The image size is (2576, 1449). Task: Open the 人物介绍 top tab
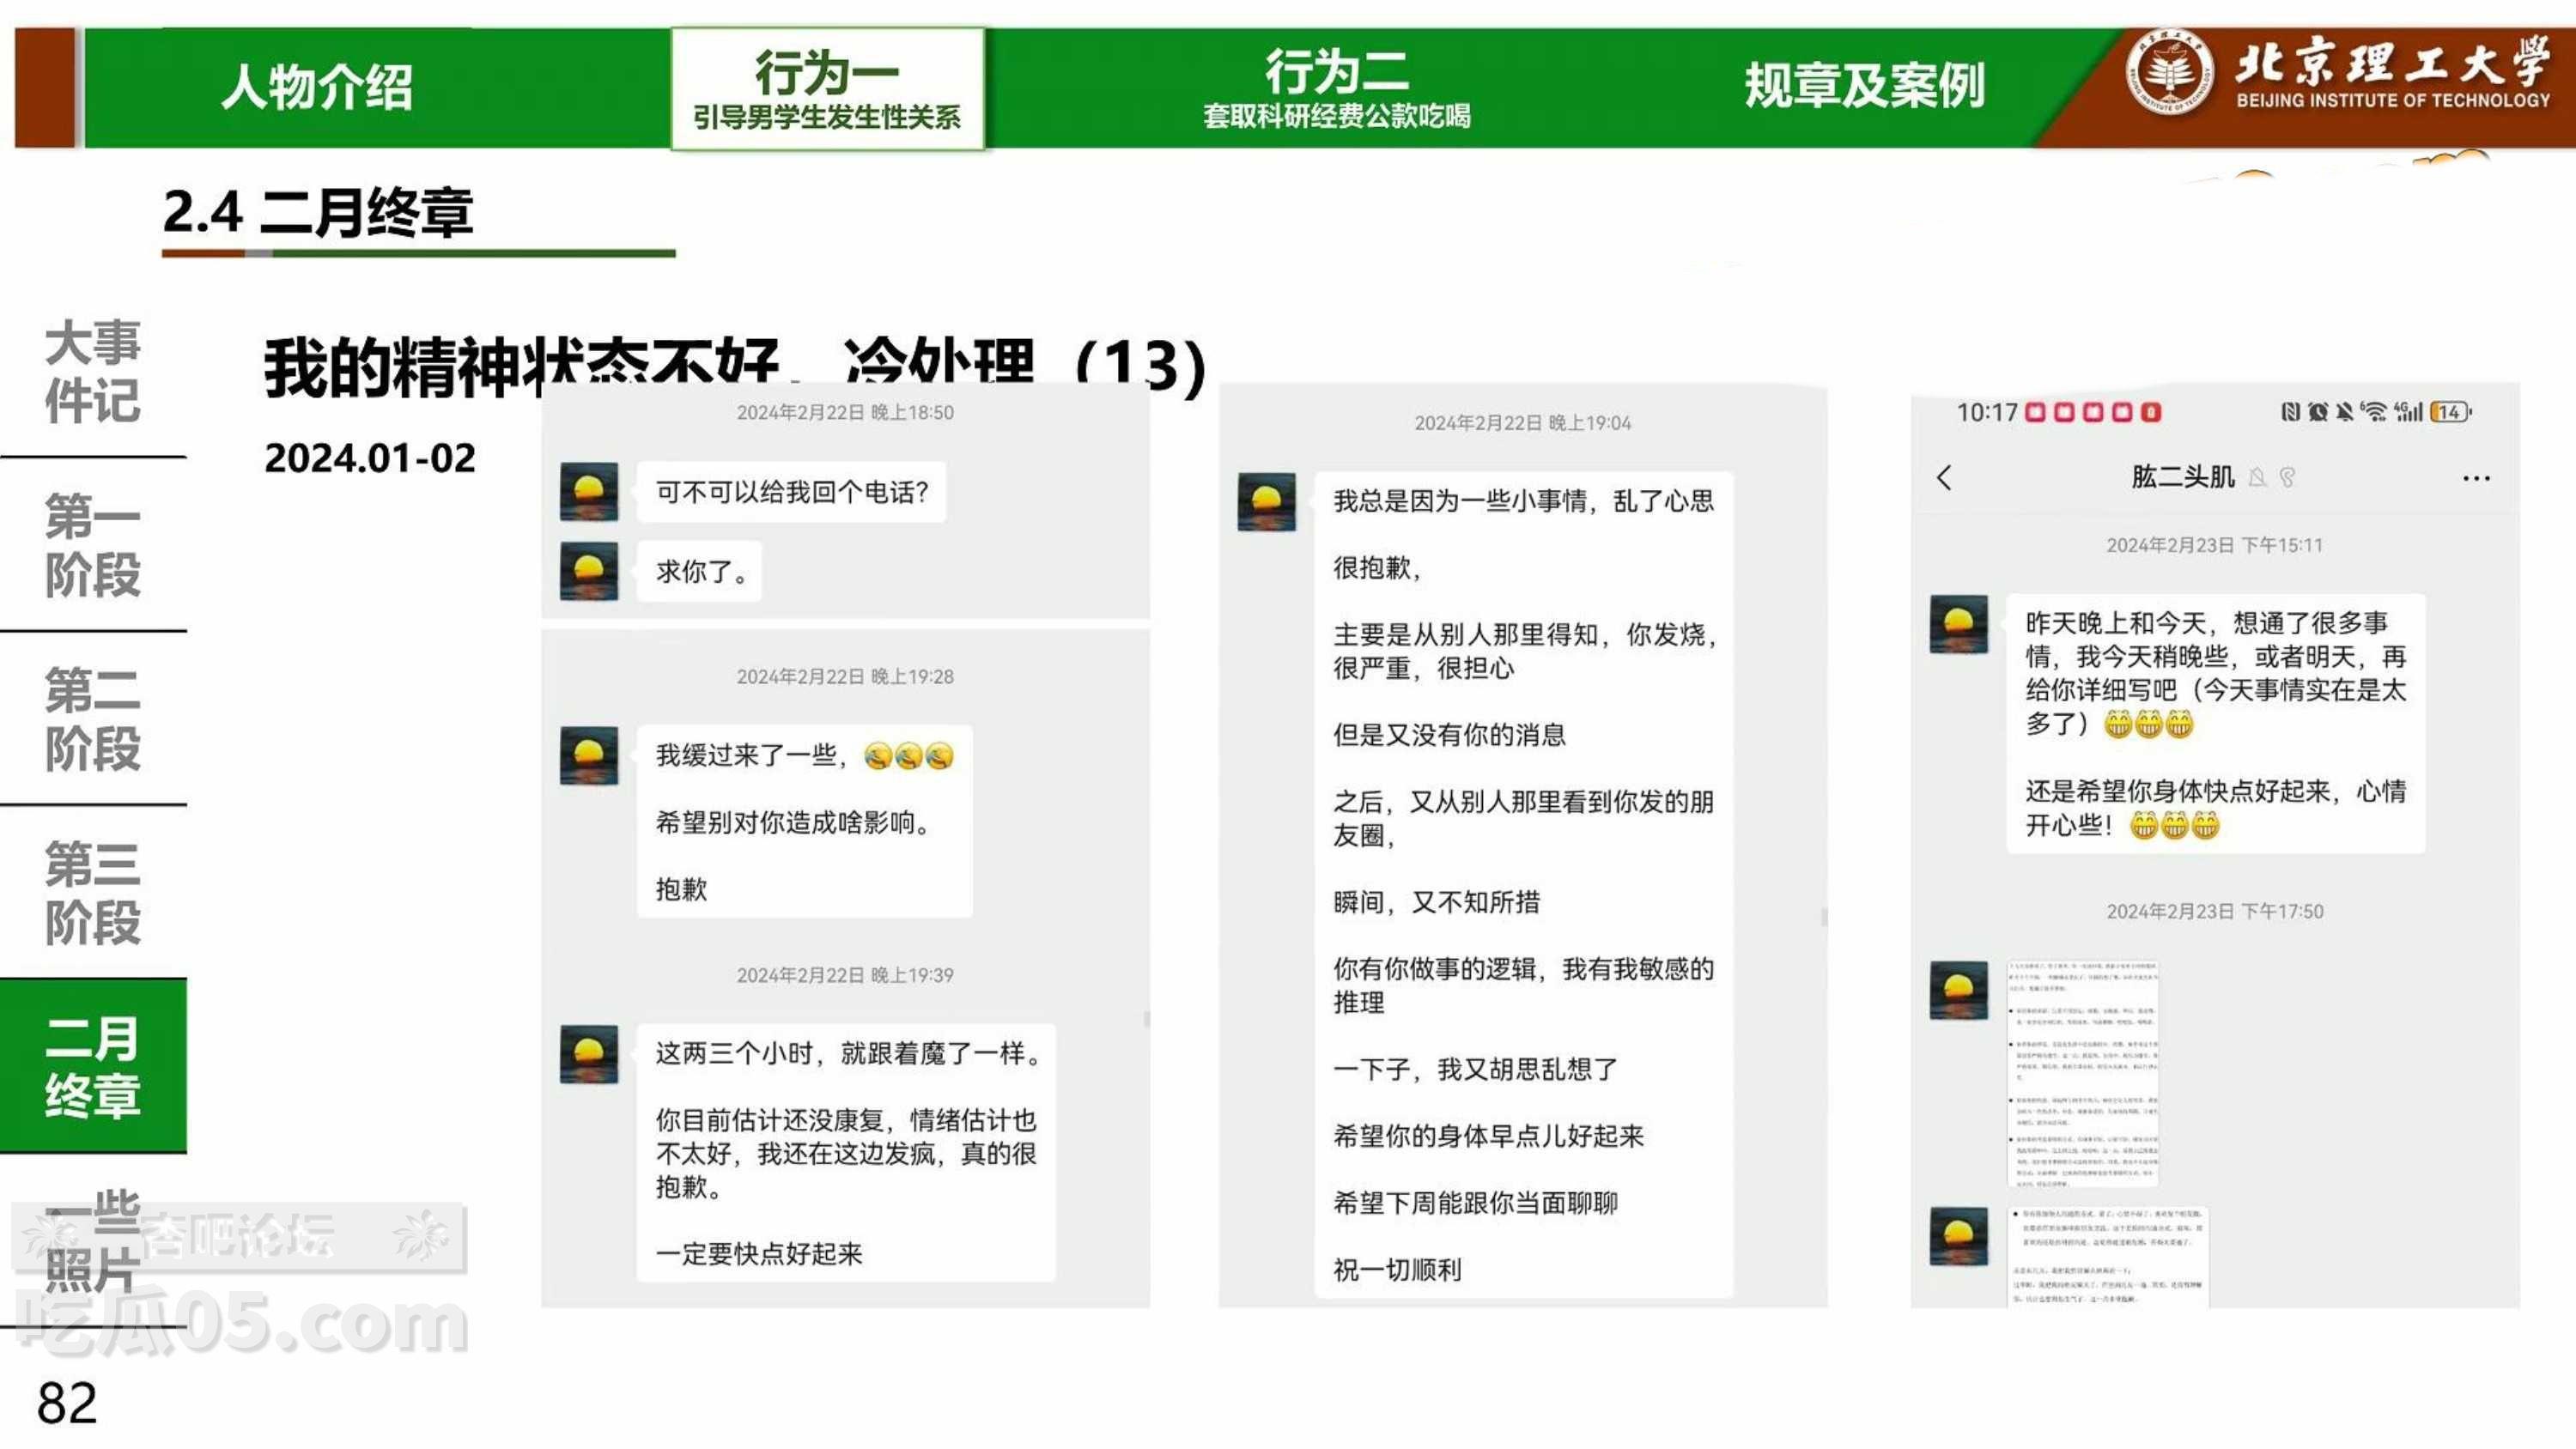(316, 87)
